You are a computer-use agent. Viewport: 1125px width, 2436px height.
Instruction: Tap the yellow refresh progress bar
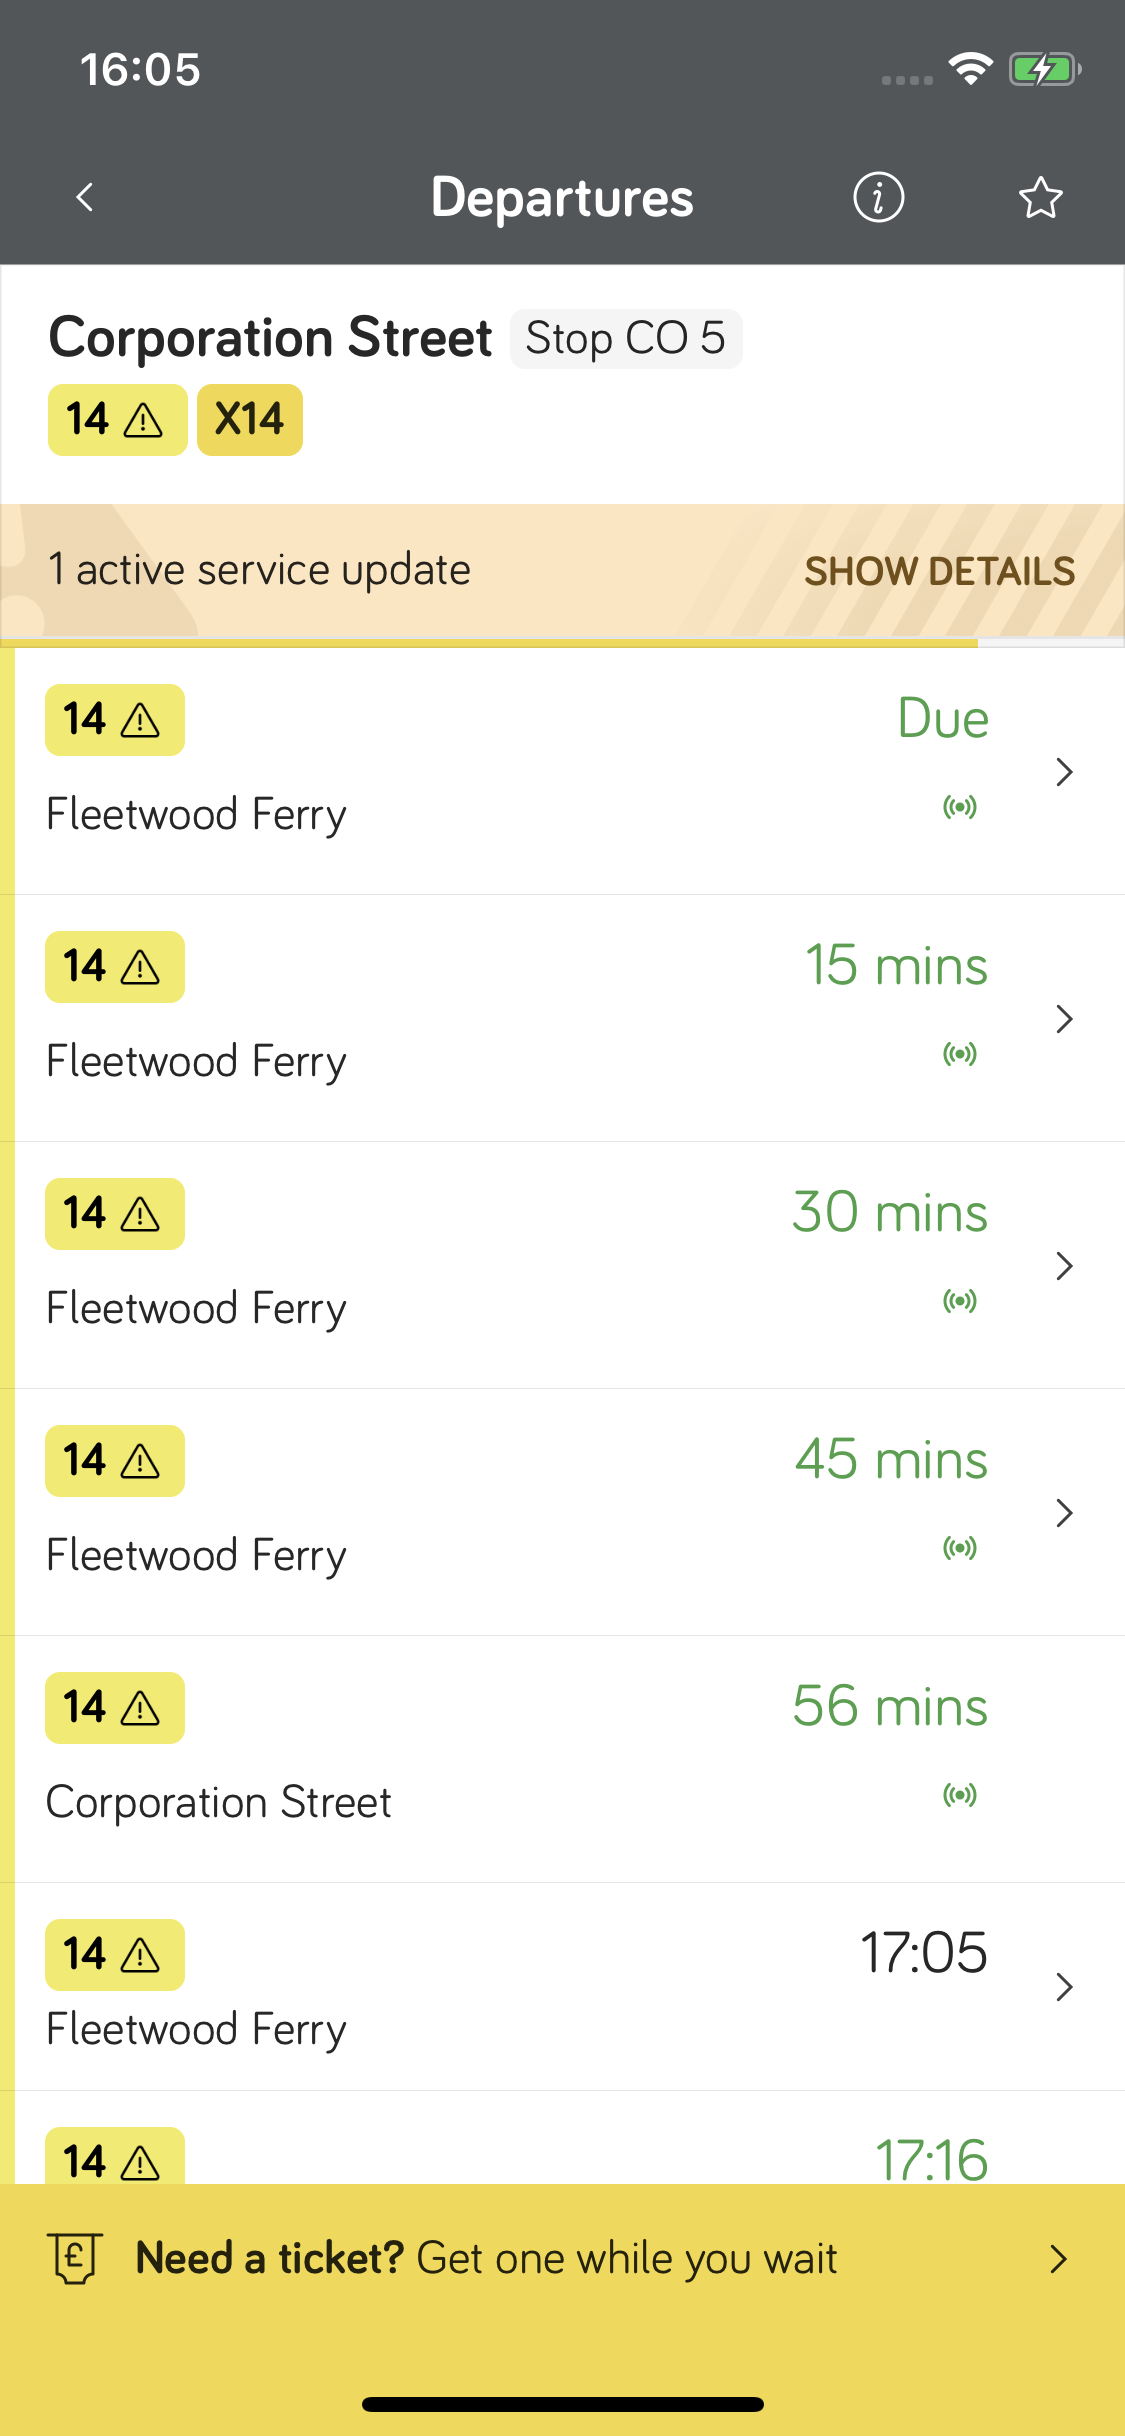490,643
